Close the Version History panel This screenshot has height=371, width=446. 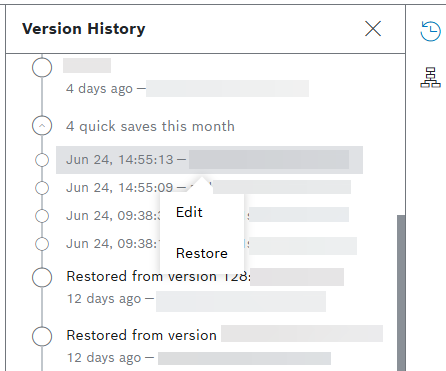coord(373,28)
